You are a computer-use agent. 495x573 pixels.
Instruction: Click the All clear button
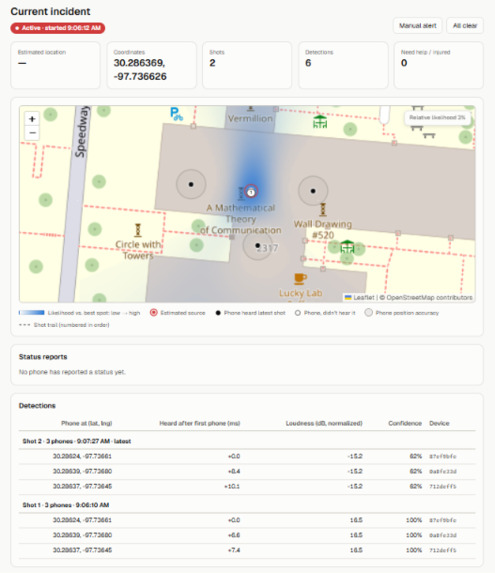(465, 26)
